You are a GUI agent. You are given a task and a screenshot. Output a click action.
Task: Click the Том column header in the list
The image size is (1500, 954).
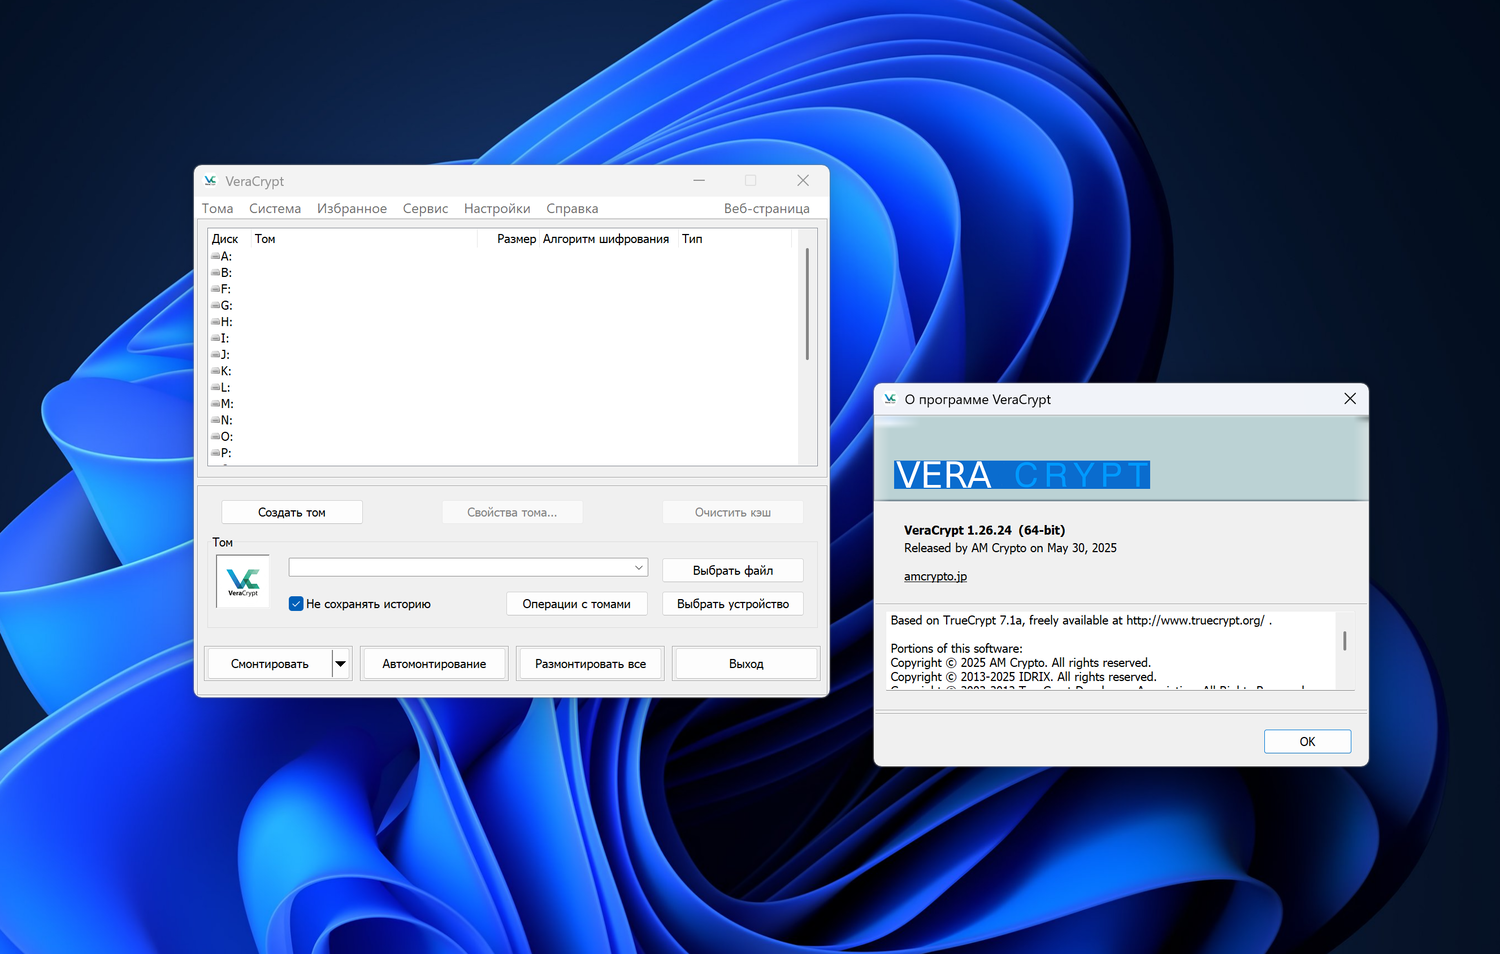[265, 239]
